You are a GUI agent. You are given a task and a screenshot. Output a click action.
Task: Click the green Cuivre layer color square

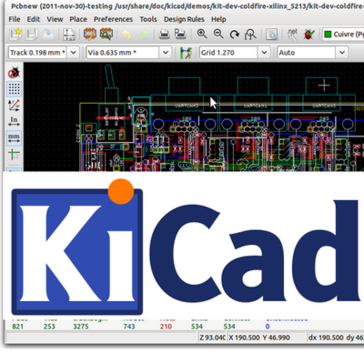click(328, 34)
